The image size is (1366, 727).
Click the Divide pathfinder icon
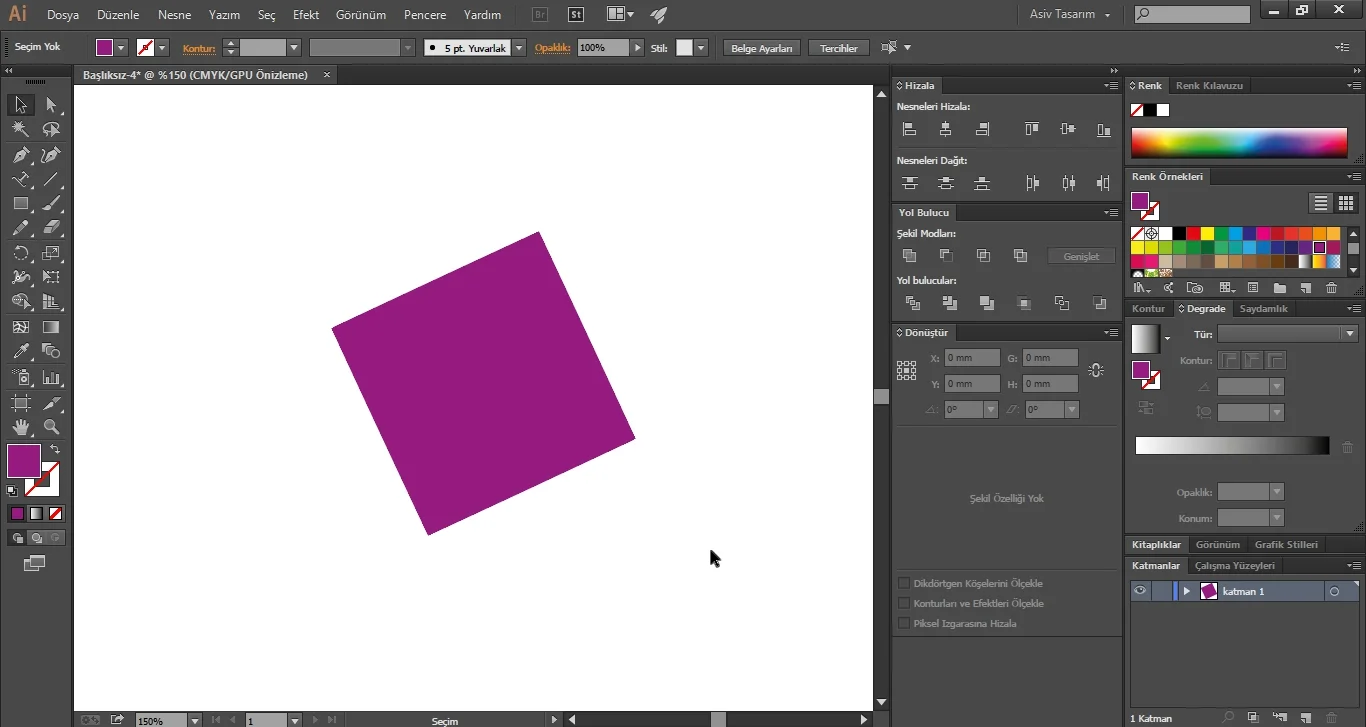912,303
